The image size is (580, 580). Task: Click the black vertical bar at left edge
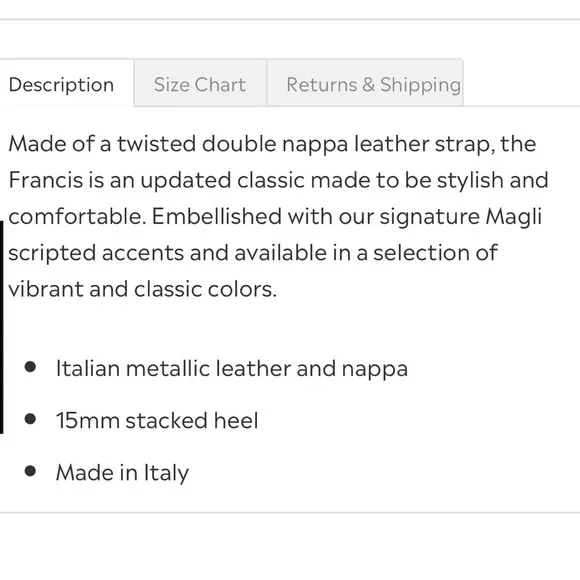point(1,327)
